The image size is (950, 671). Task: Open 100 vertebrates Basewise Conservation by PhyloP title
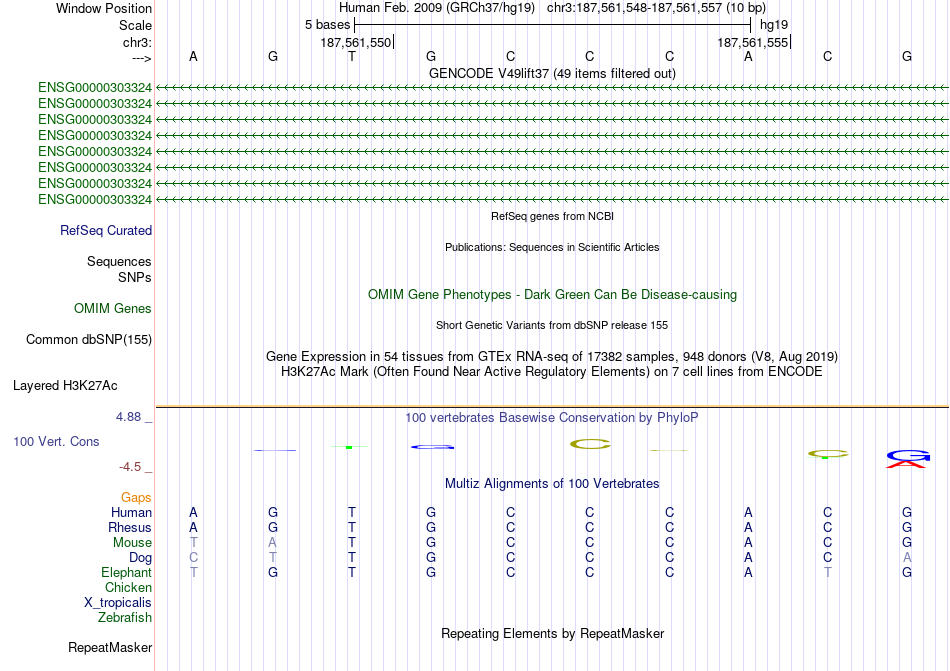(x=552, y=417)
